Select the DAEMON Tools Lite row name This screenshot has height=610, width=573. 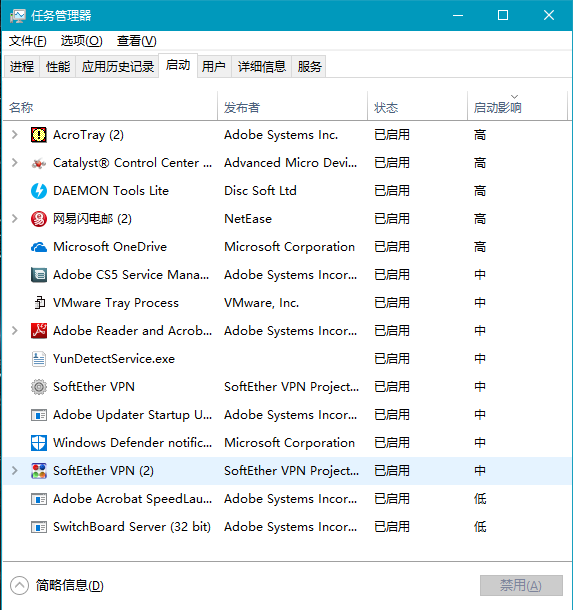pos(111,191)
